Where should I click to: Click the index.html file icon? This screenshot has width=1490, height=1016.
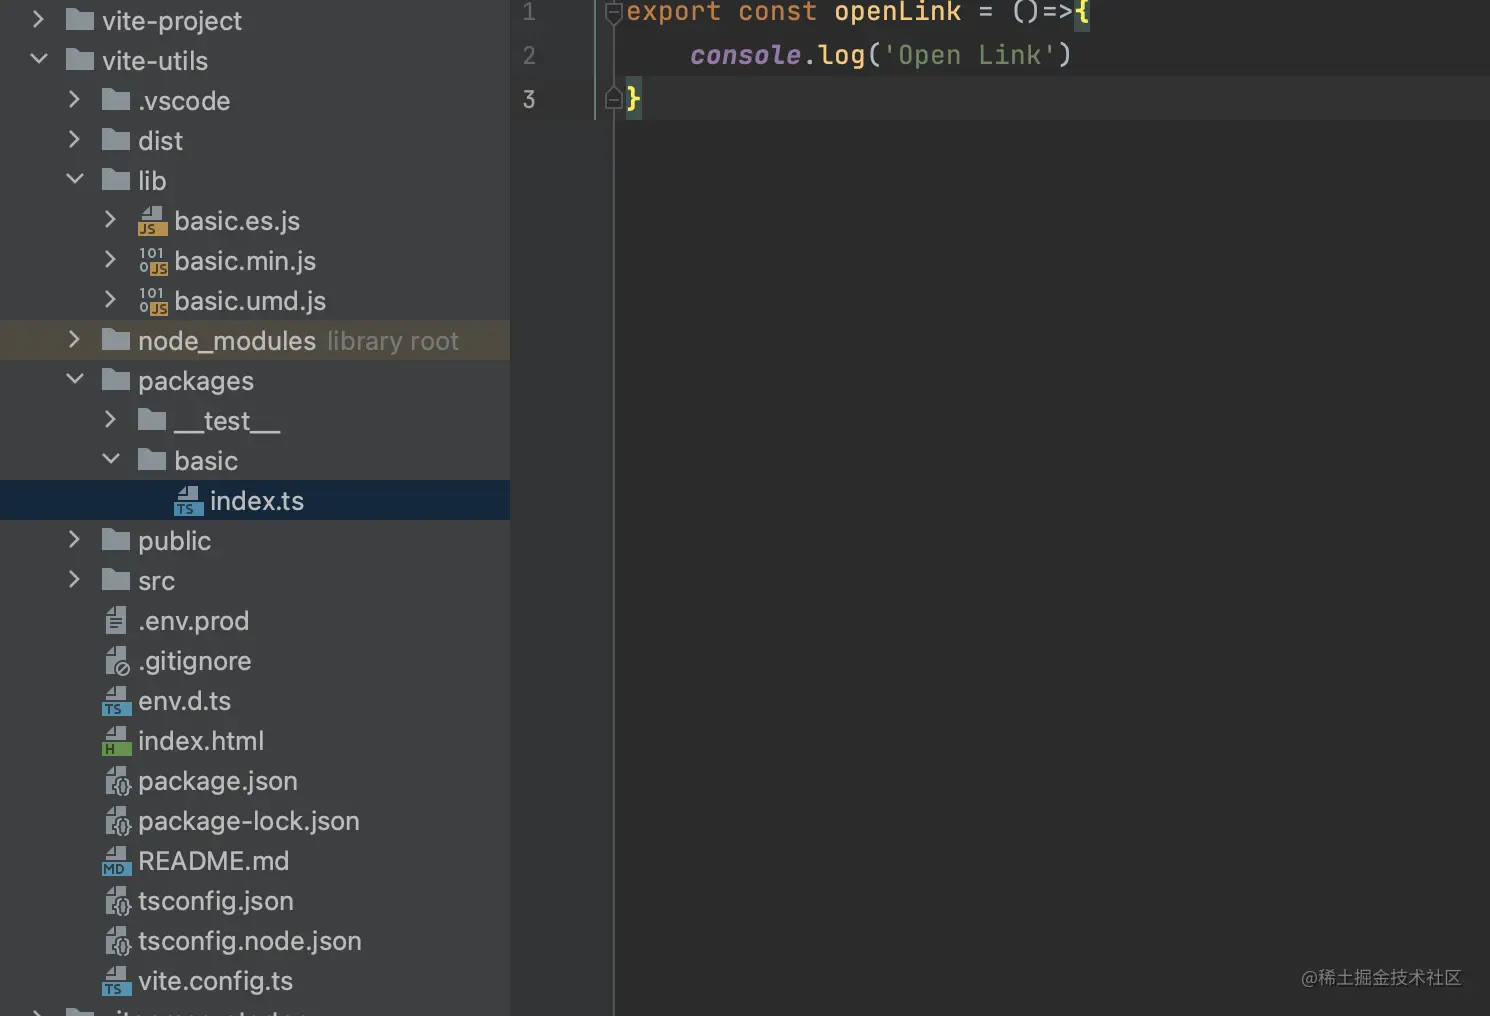pos(116,741)
